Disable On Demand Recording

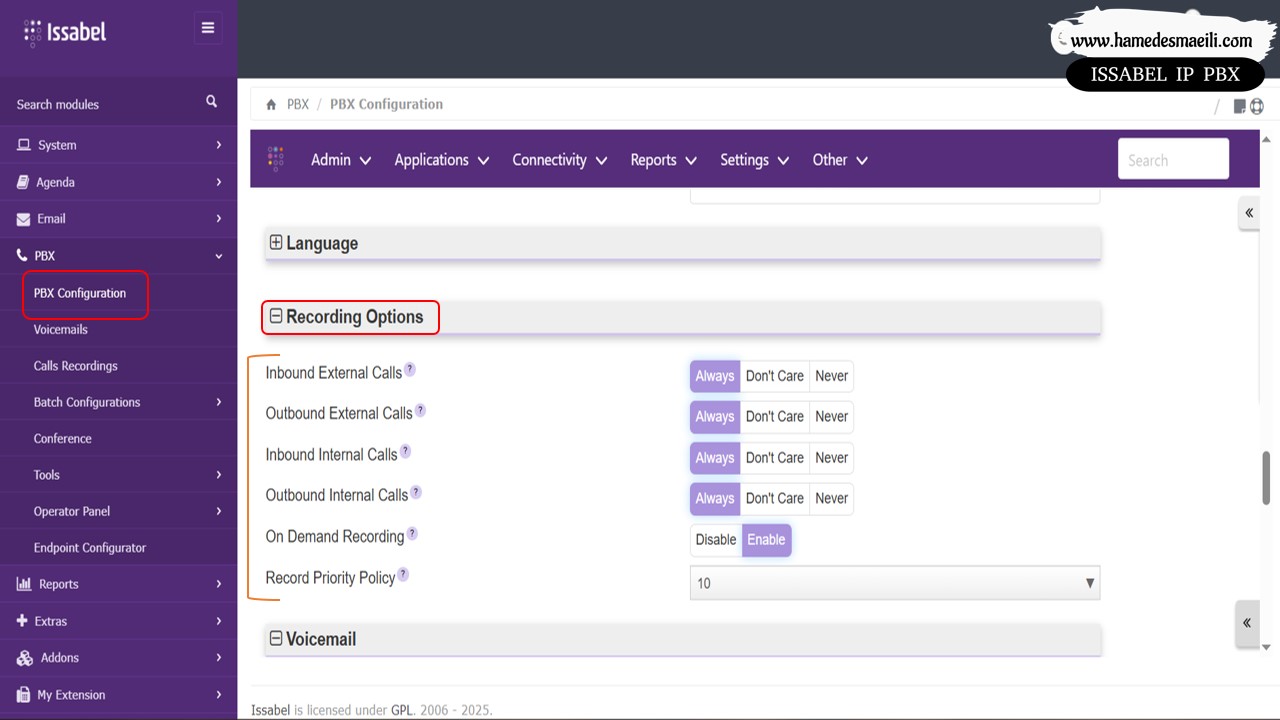pyautogui.click(x=715, y=539)
